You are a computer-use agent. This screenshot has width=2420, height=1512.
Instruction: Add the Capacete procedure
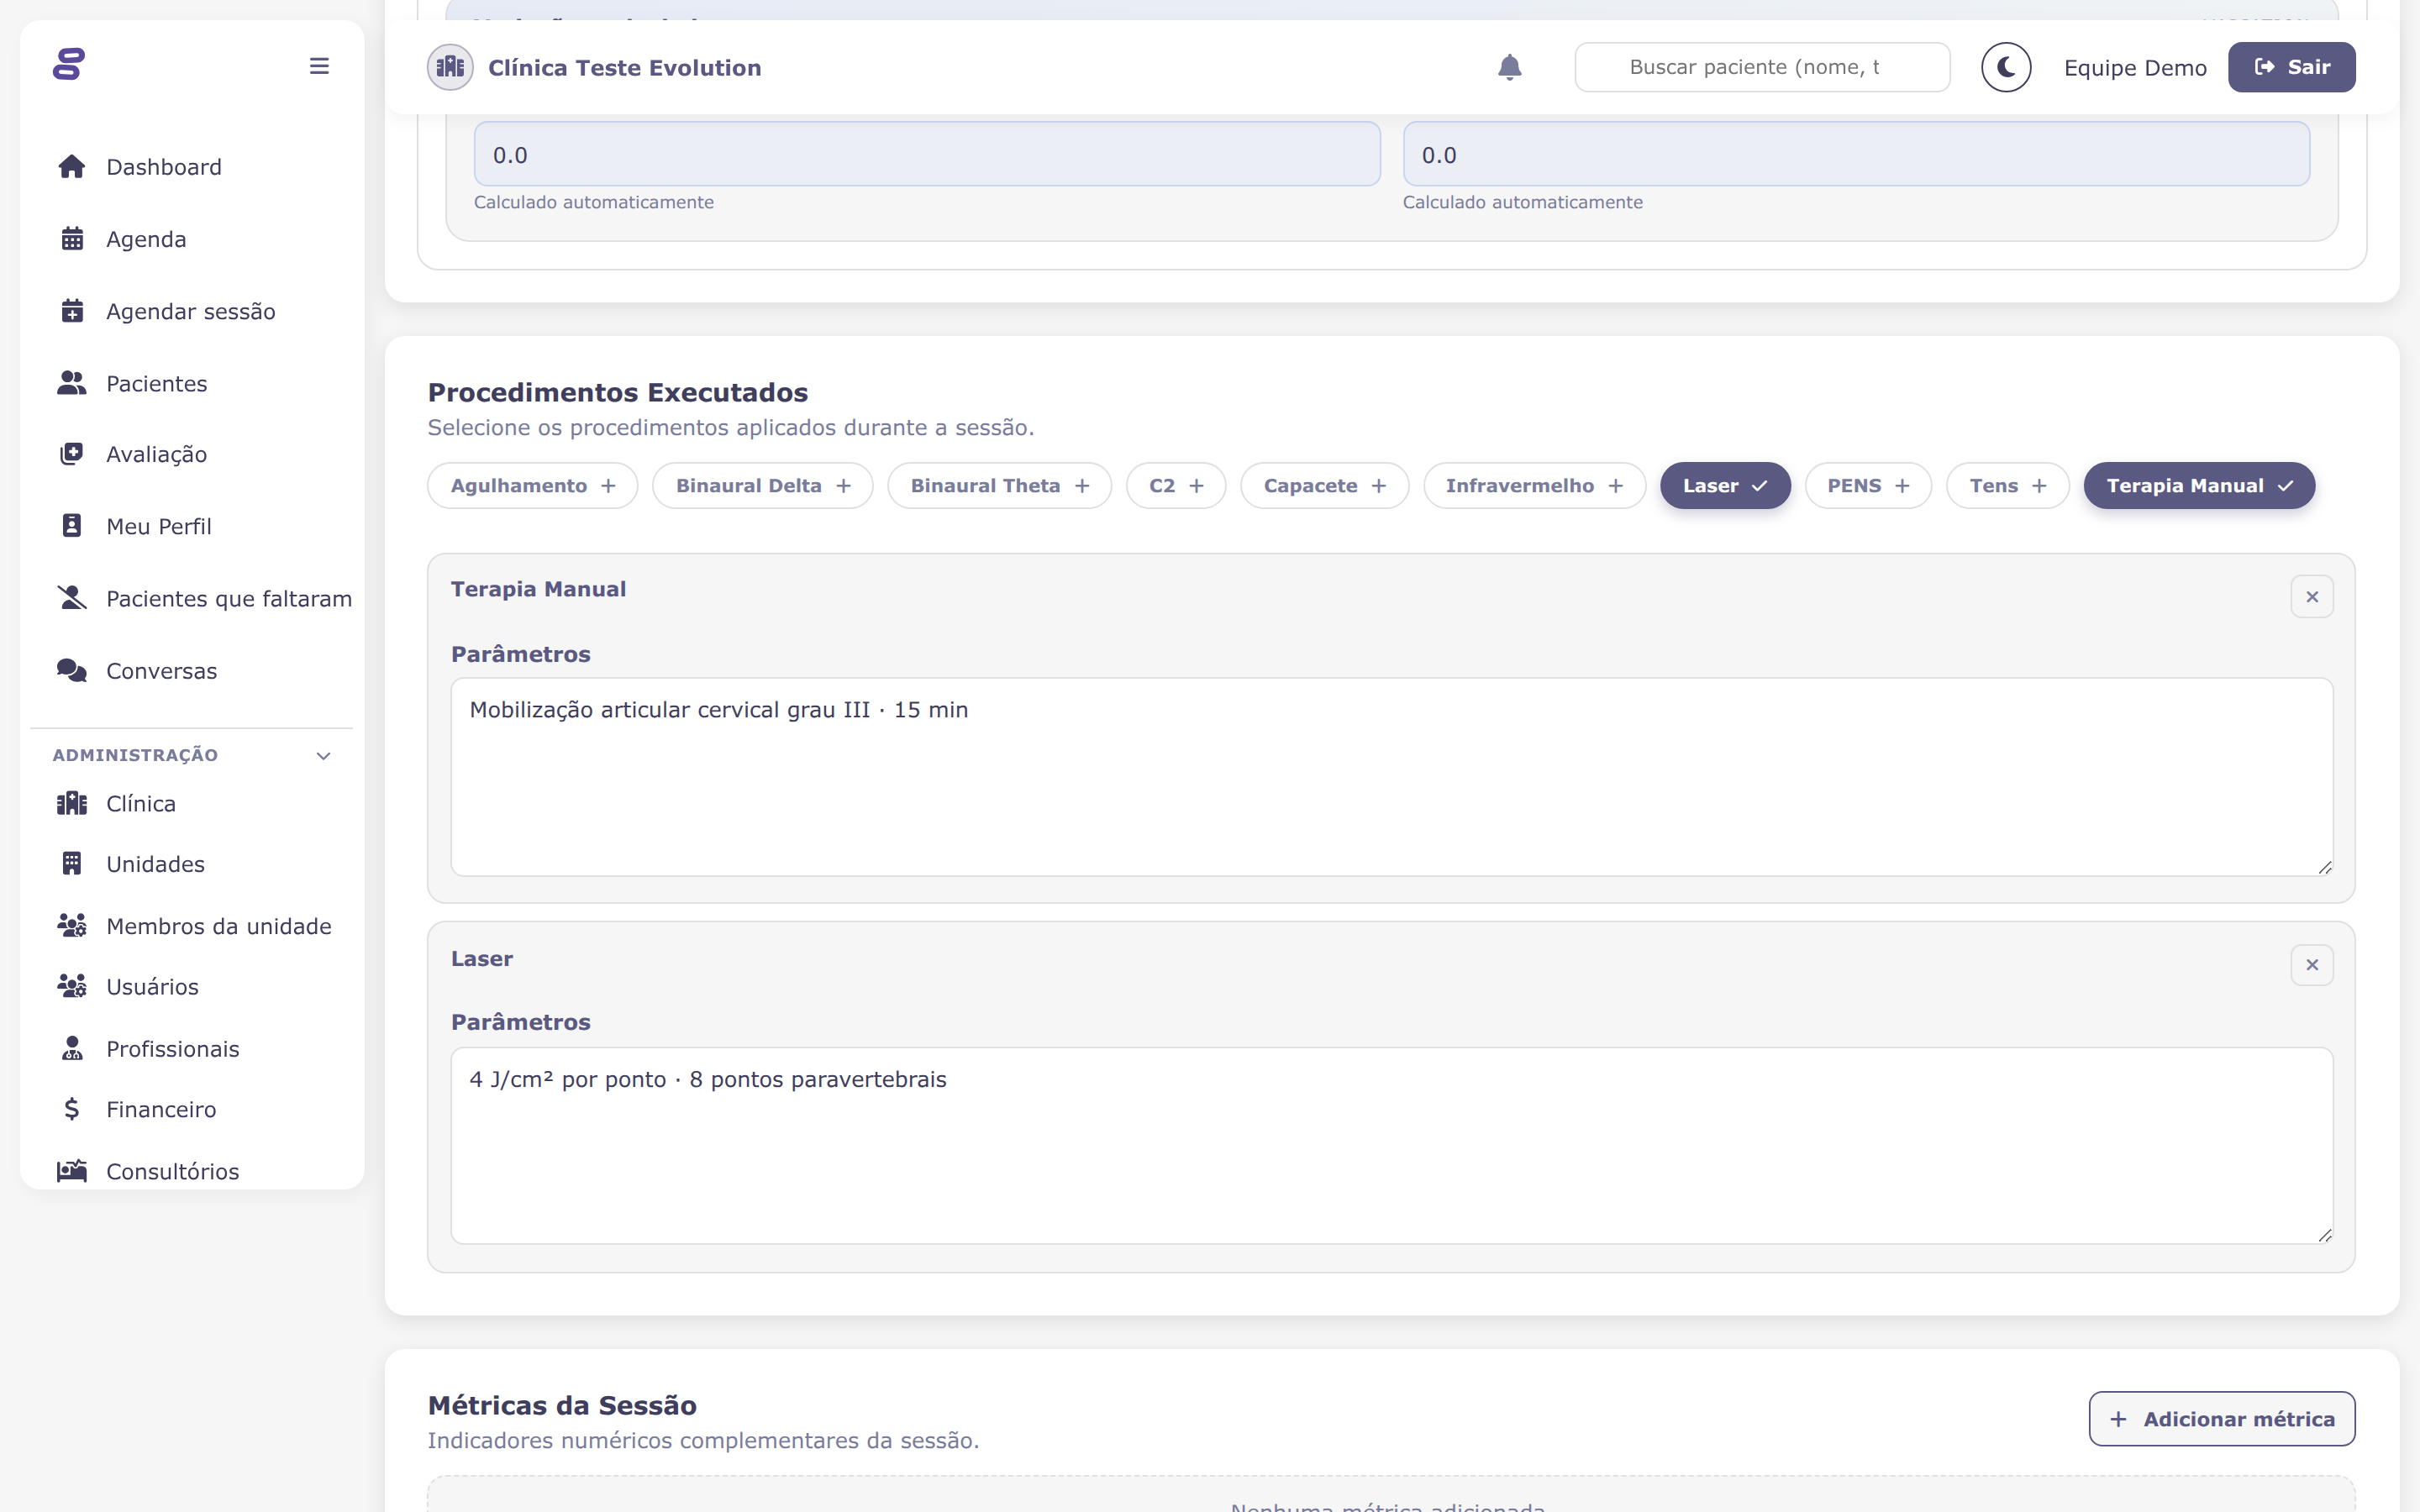[1325, 486]
